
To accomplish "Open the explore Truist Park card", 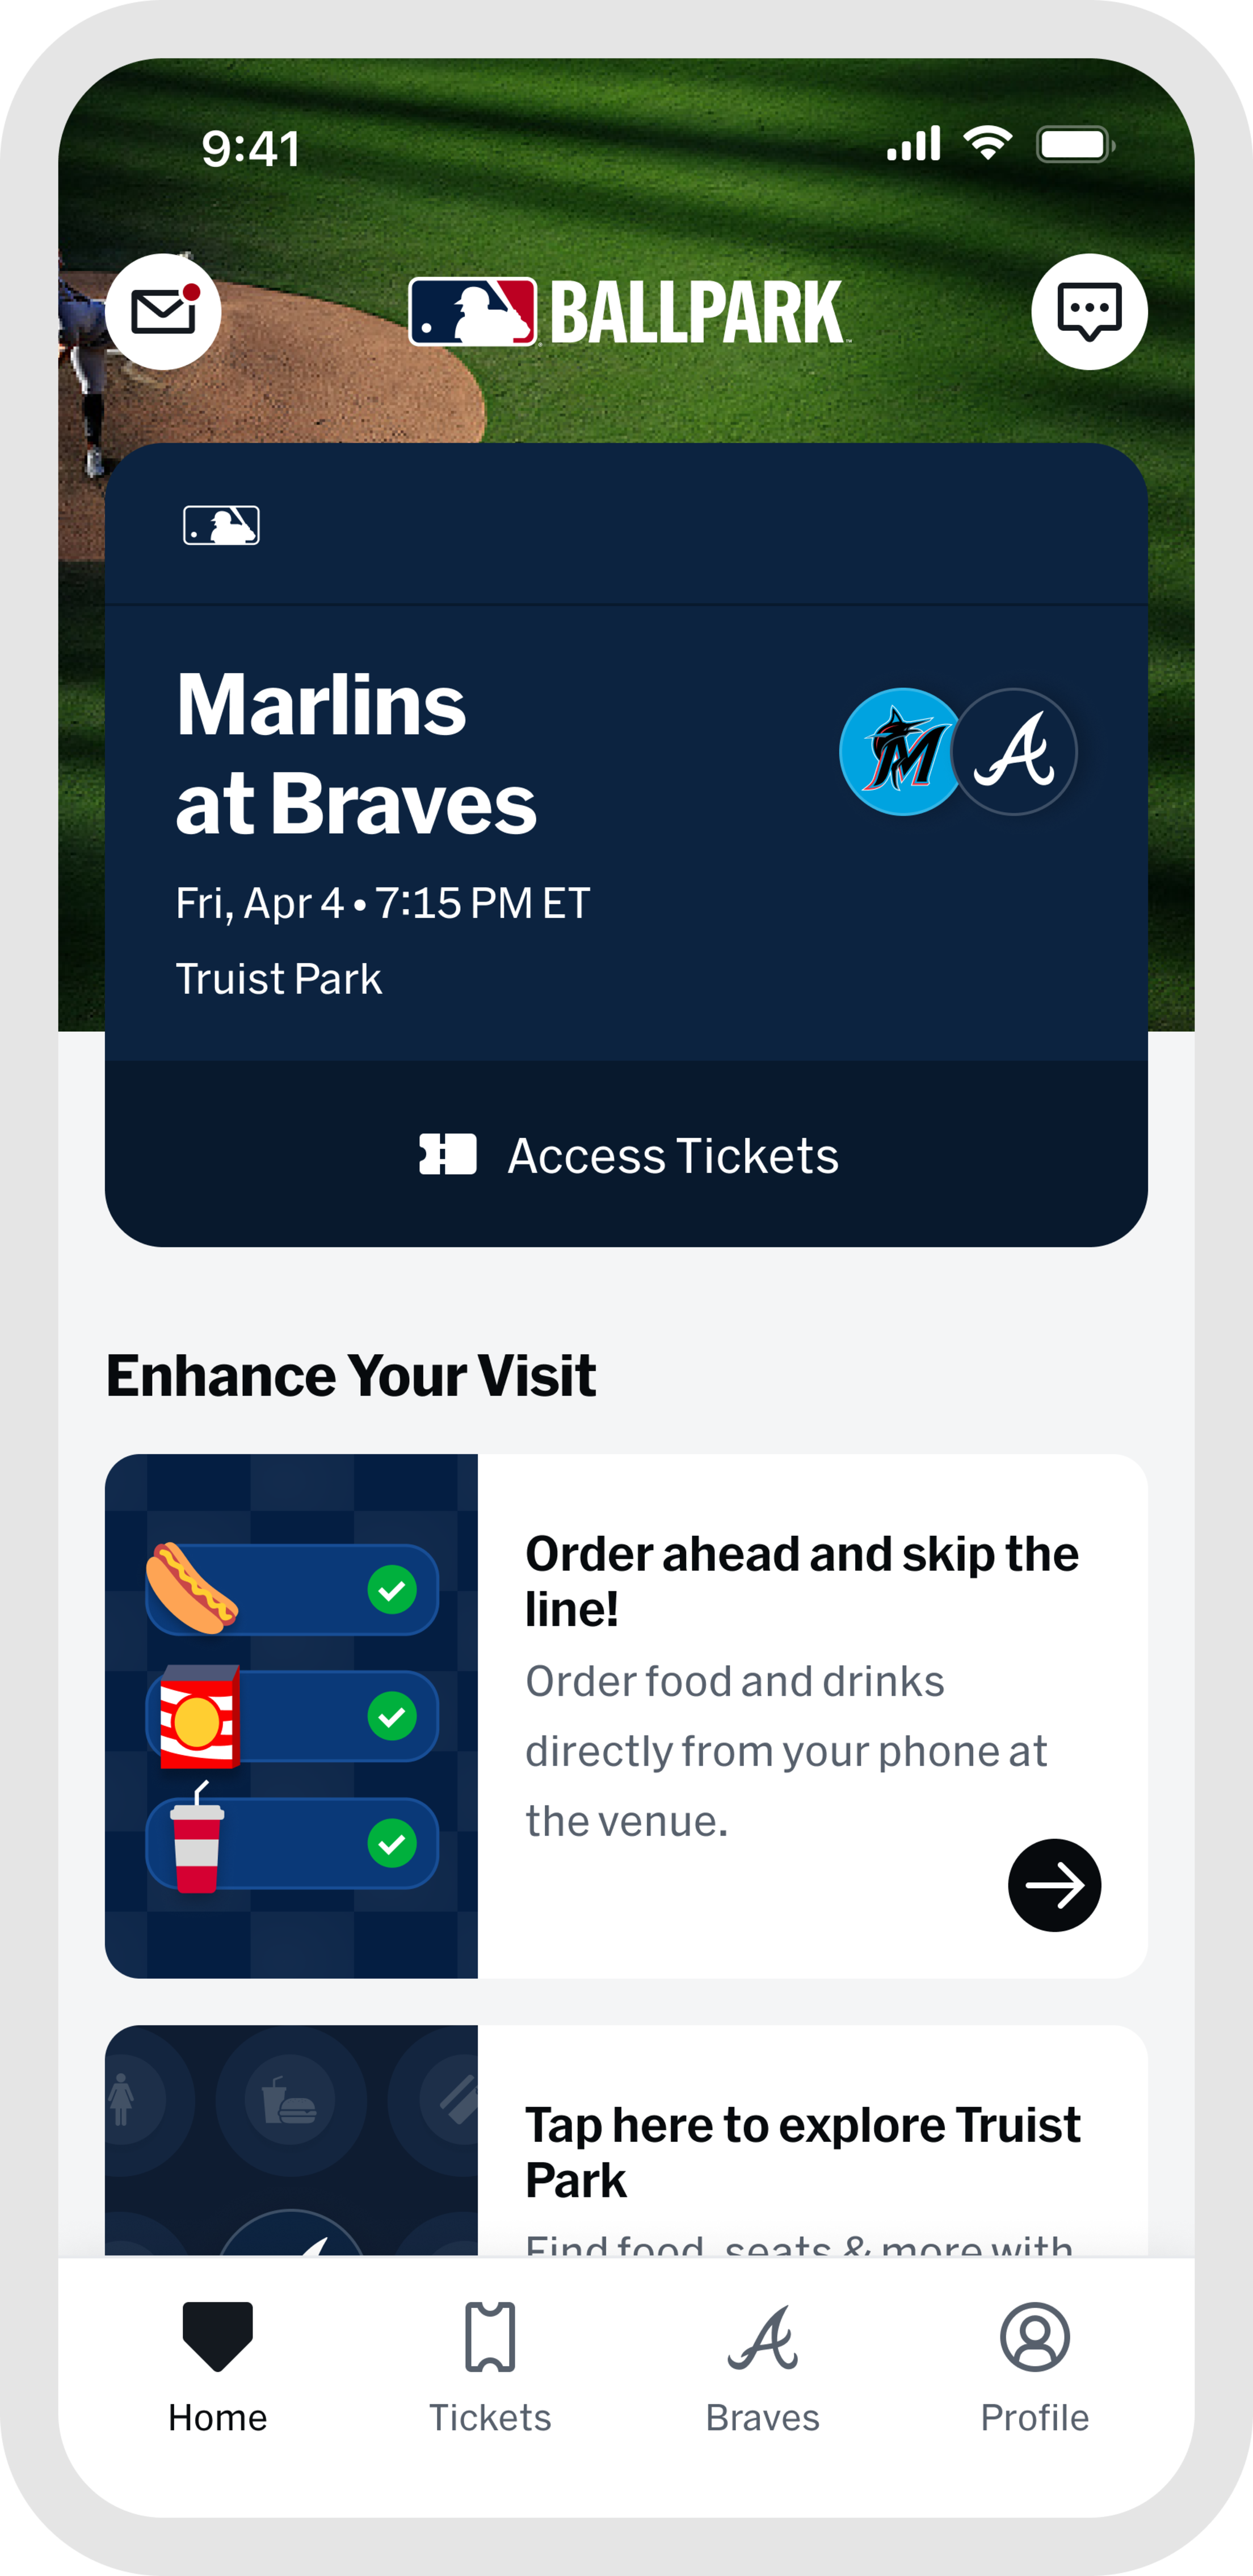I will pyautogui.click(x=803, y=2150).
